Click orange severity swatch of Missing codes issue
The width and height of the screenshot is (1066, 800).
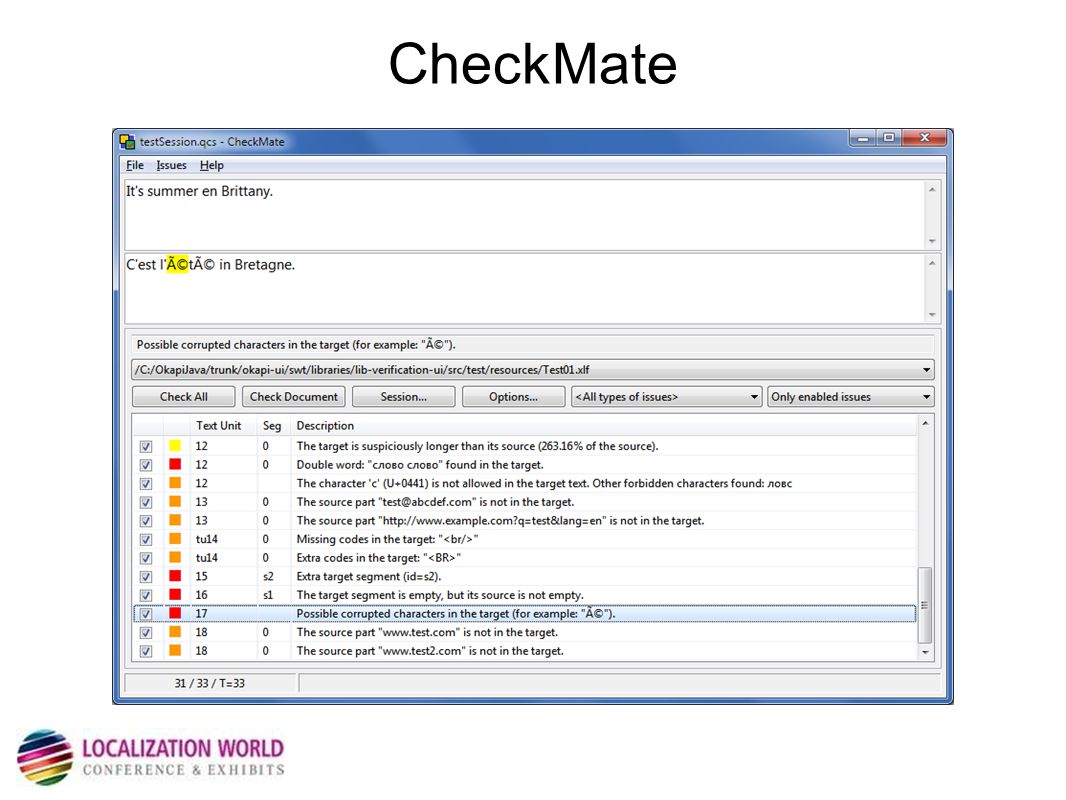tap(175, 539)
